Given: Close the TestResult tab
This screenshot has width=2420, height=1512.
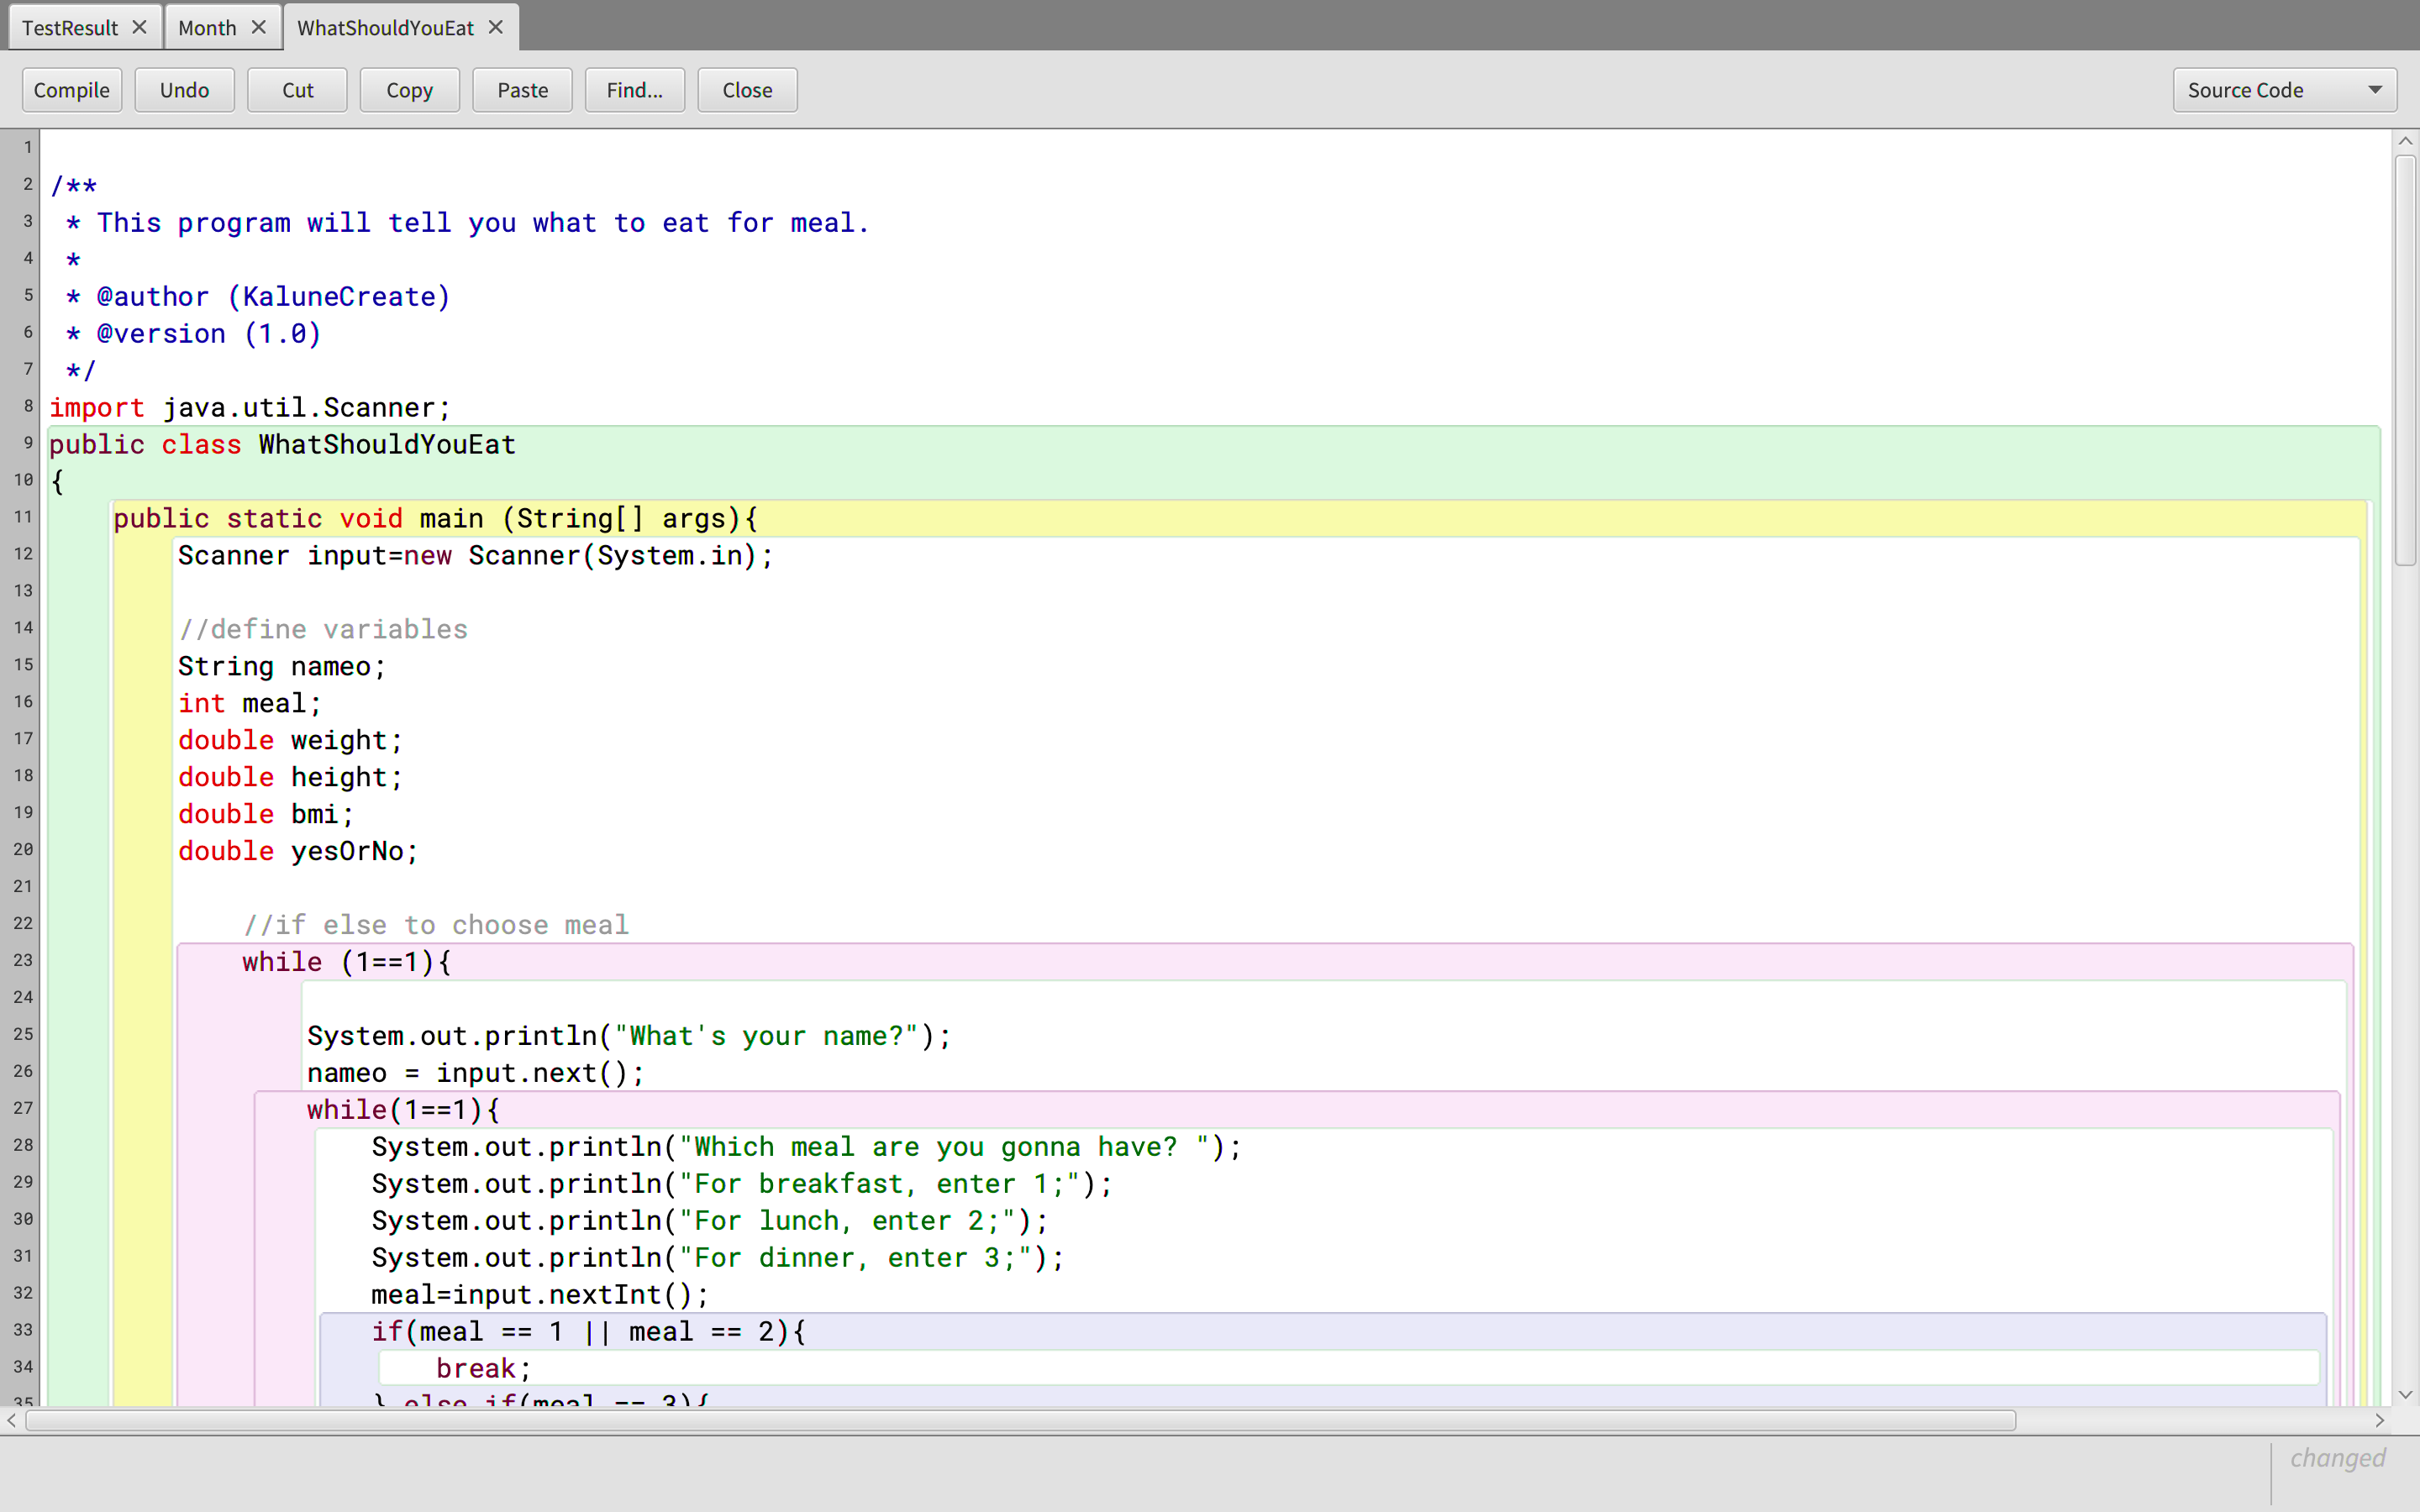Looking at the screenshot, I should [x=140, y=27].
